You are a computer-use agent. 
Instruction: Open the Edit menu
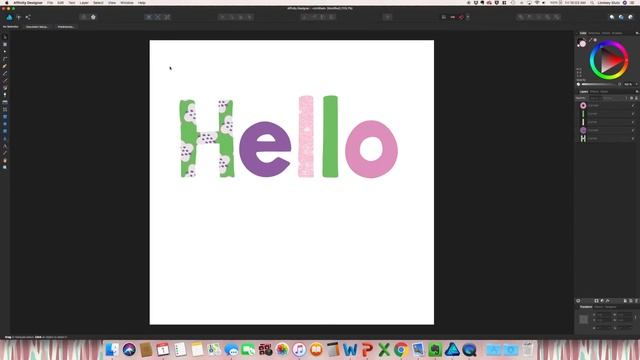tap(60, 3)
